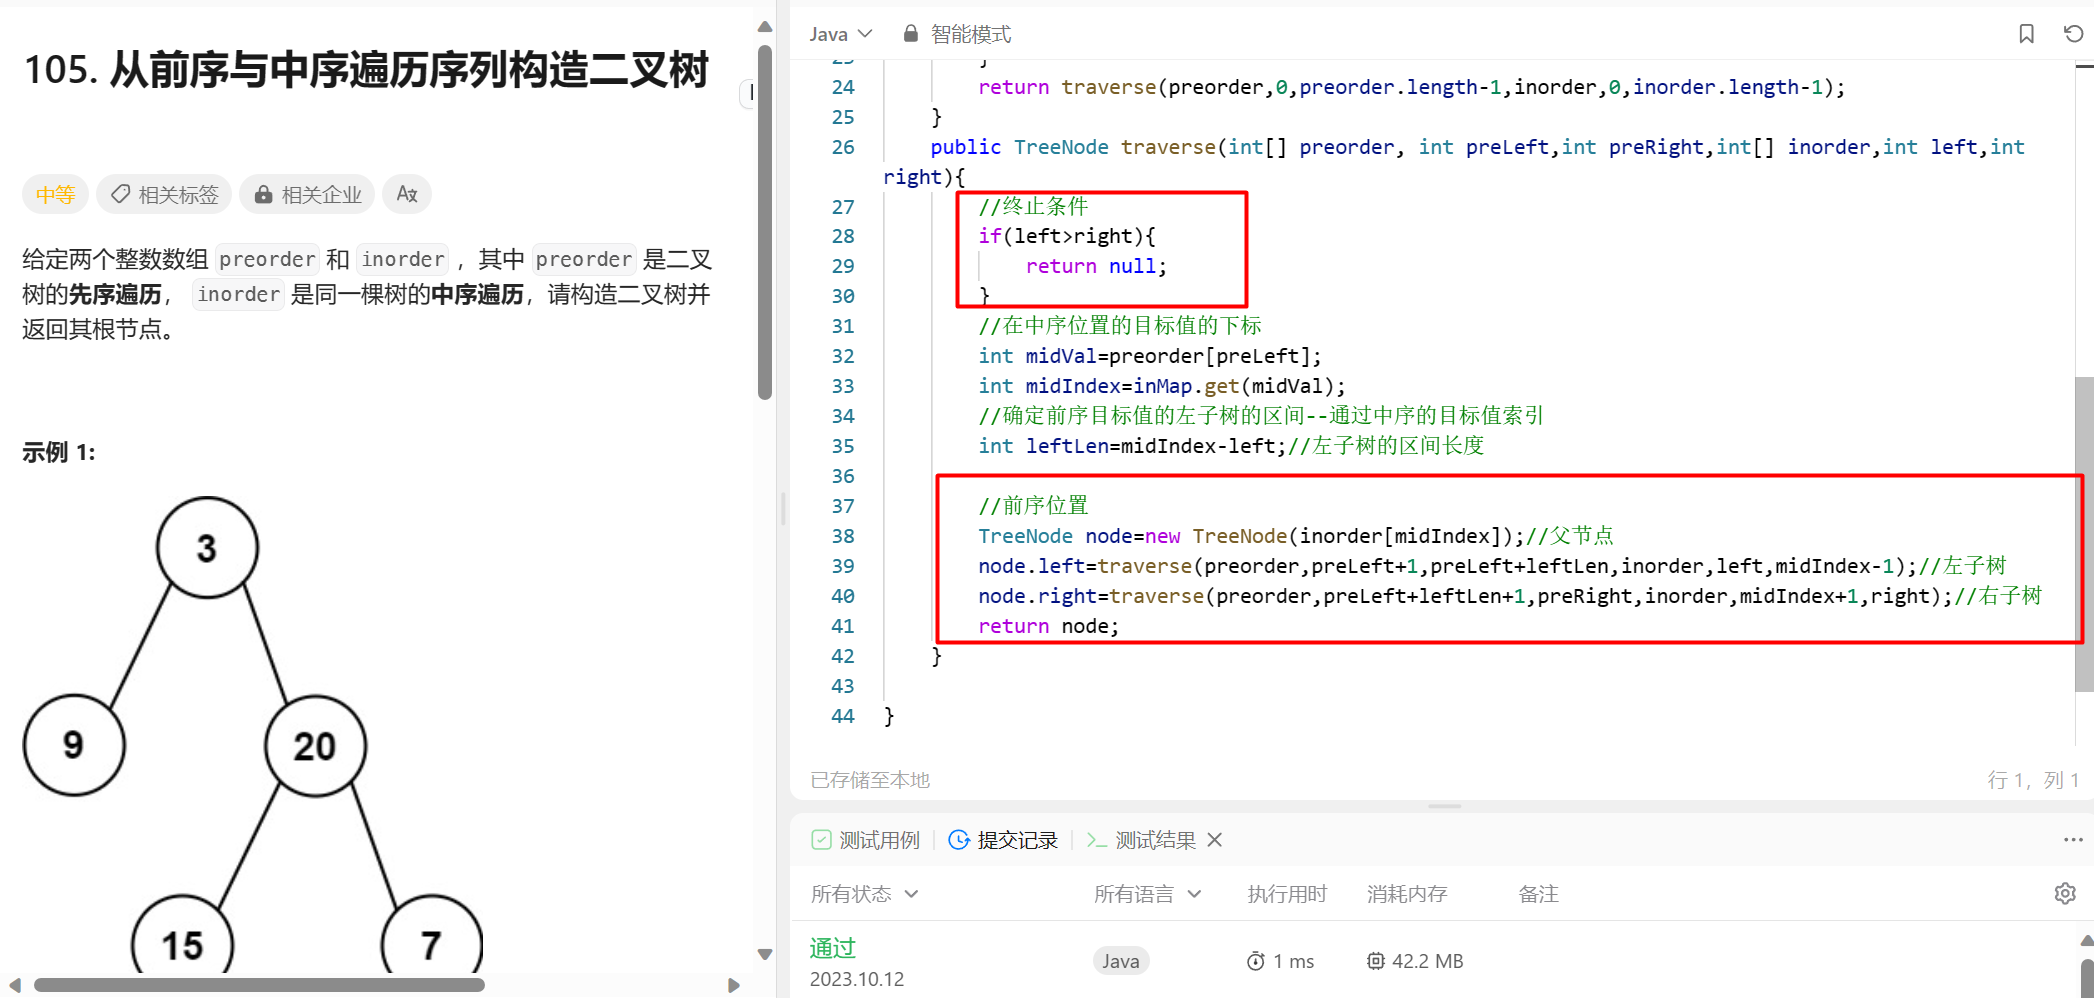Click the 行 1, 列 1 cursor position indicator
This screenshot has width=2094, height=998.
(x=2034, y=780)
